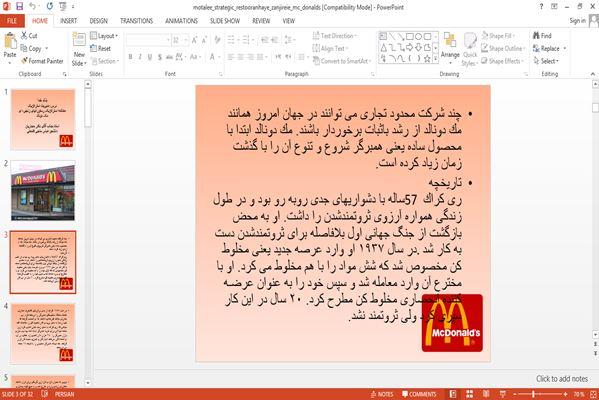
Task: Open the Layout dropdown
Action: [104, 36]
